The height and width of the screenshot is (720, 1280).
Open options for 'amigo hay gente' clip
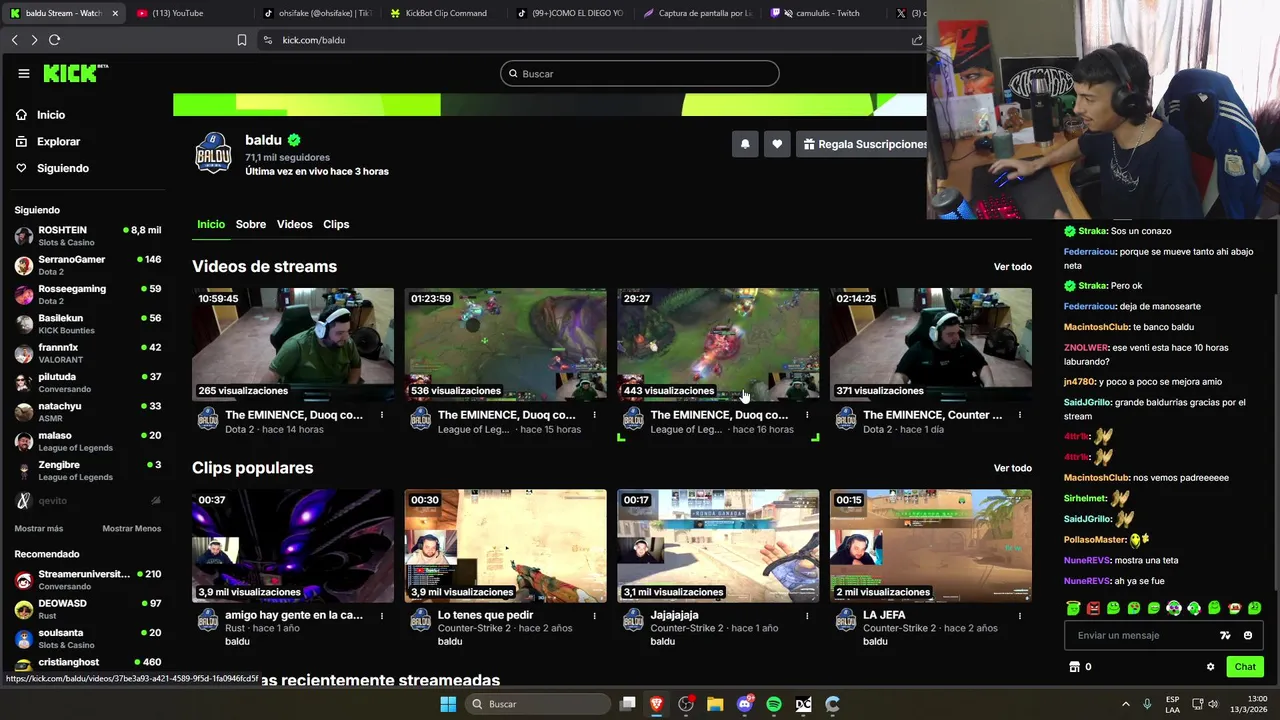(382, 616)
